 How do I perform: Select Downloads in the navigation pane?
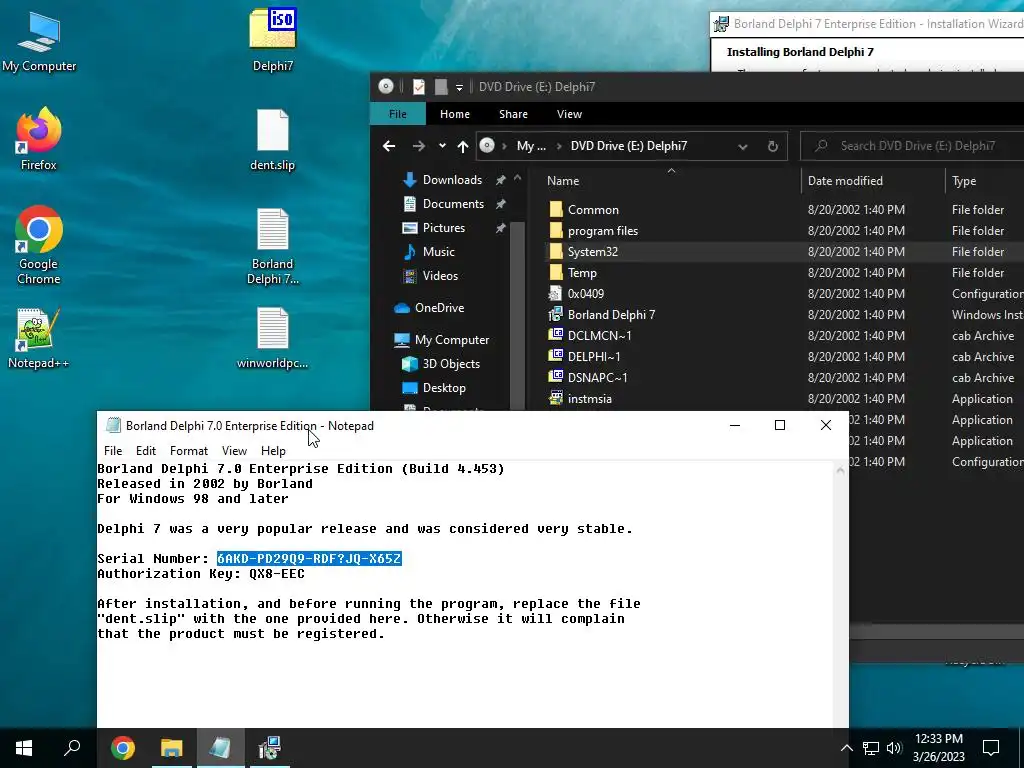click(x=452, y=180)
